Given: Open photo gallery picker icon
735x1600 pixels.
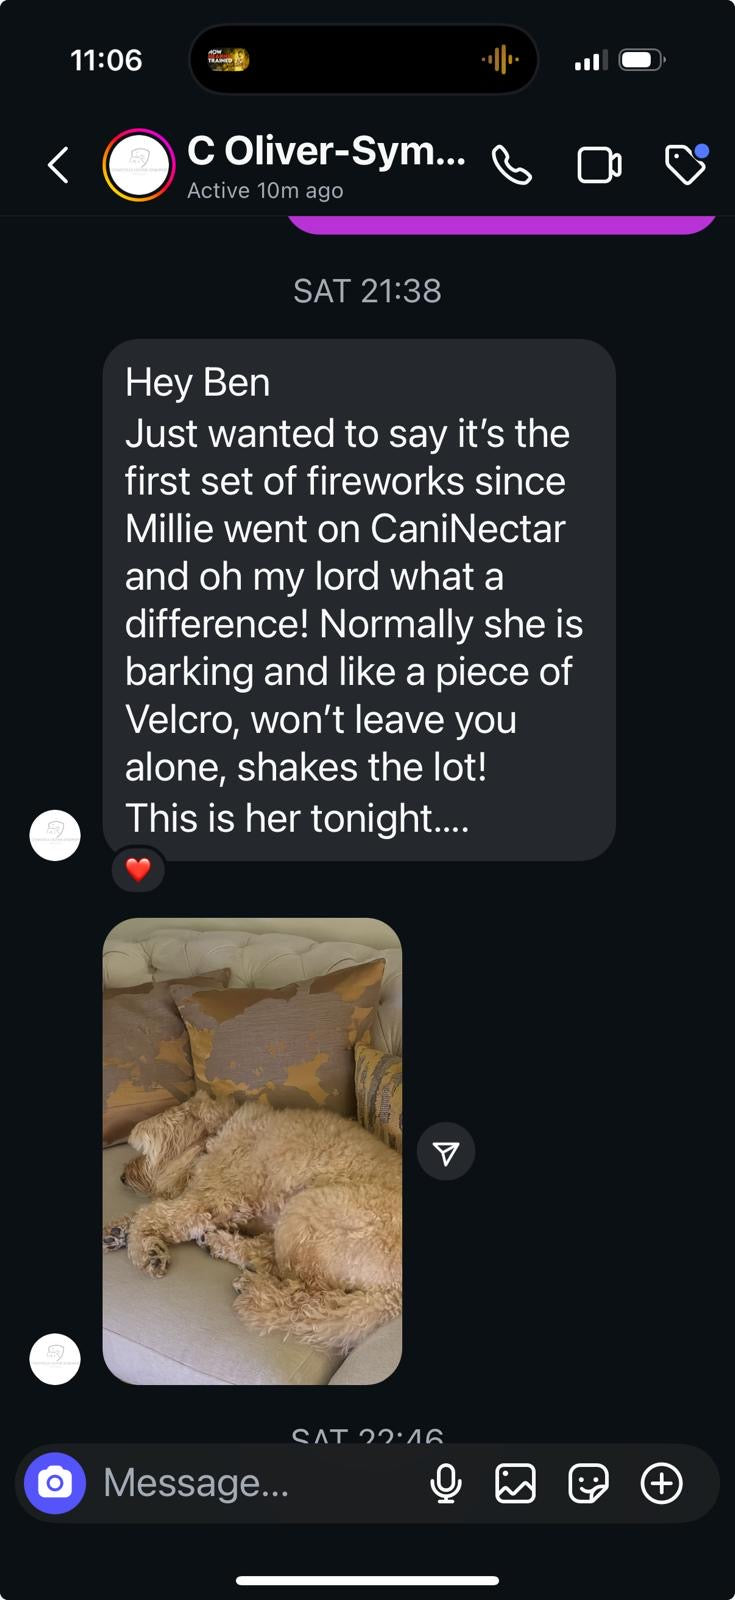Looking at the screenshot, I should click(515, 1483).
